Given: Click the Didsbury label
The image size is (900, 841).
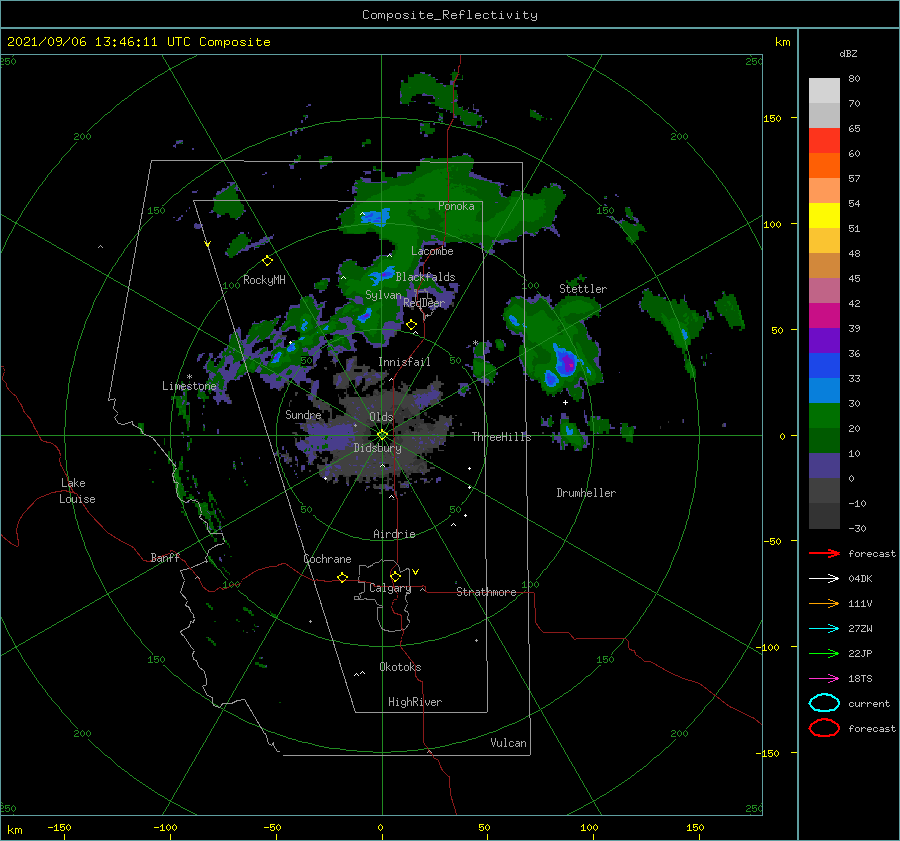Looking at the screenshot, I should (377, 448).
